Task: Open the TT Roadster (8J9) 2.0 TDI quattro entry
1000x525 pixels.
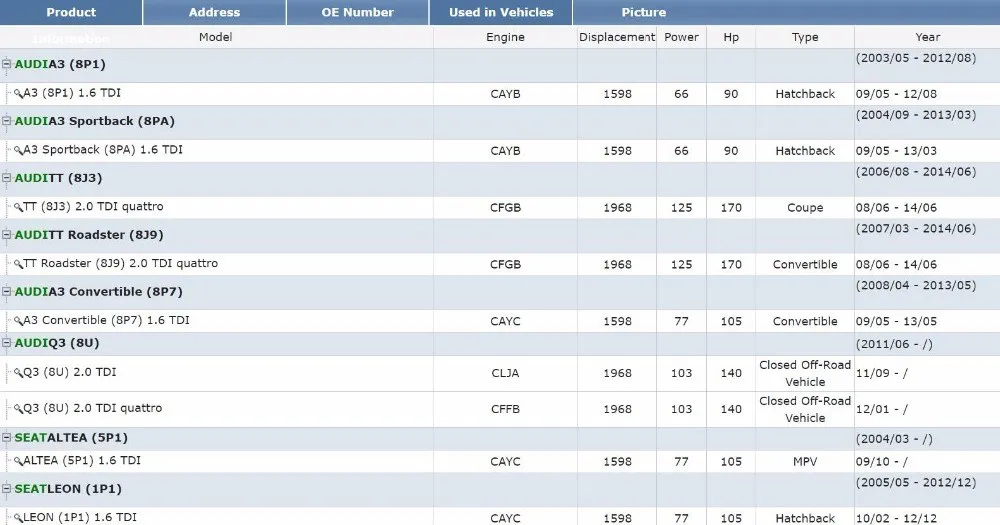Action: click(x=121, y=263)
